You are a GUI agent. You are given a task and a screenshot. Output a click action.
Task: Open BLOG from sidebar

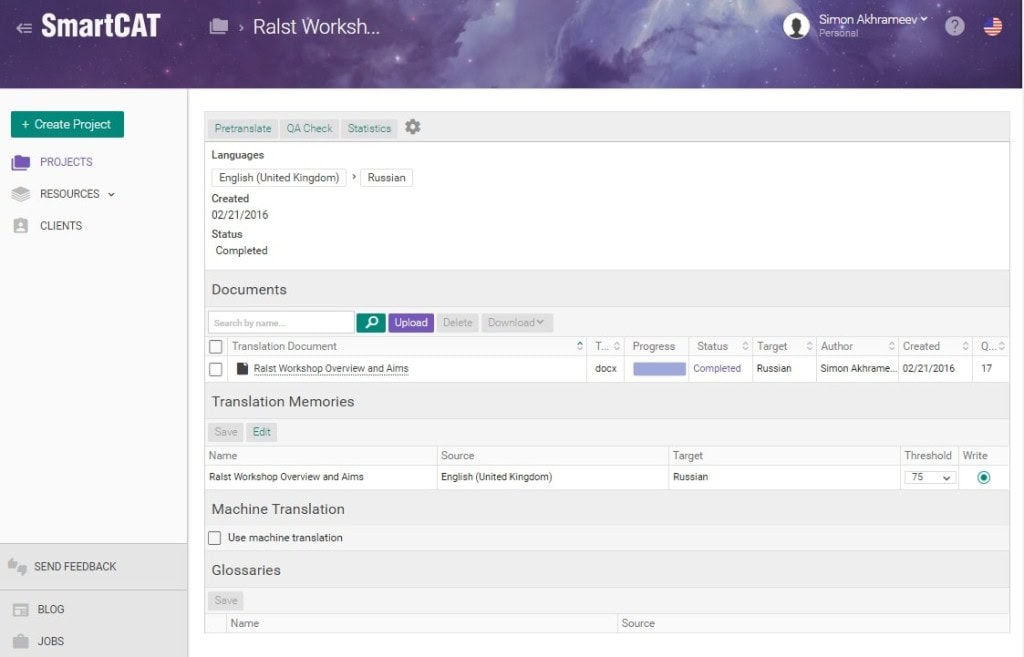tap(51, 609)
